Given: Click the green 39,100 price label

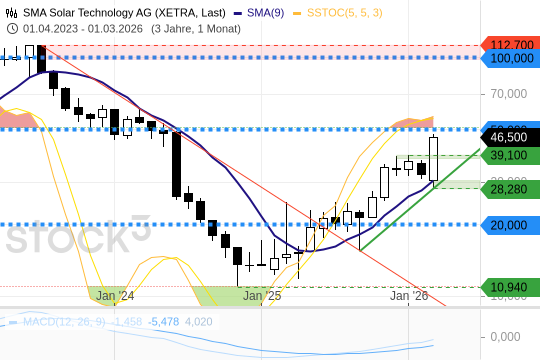Looking at the screenshot, I should point(510,155).
